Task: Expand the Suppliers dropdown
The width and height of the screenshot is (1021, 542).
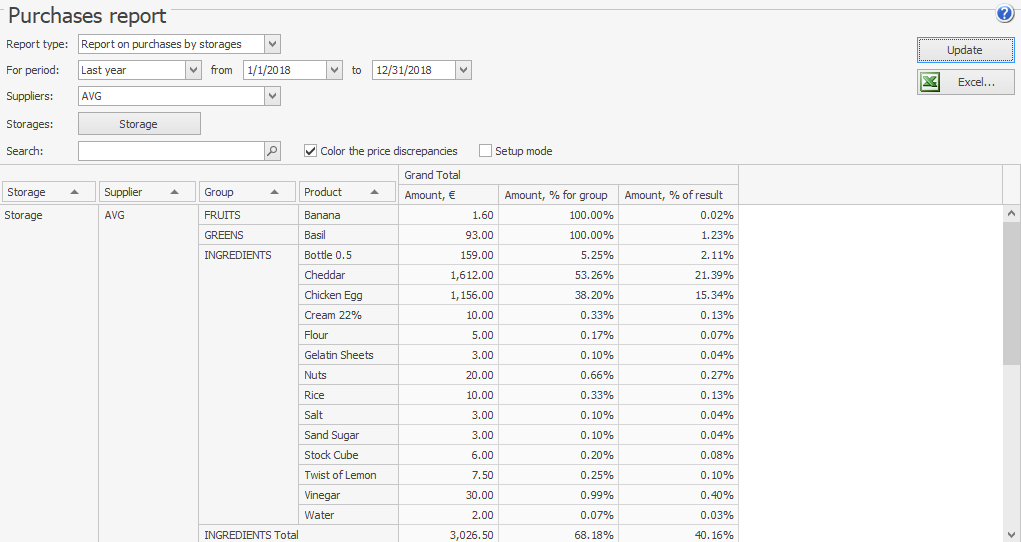Action: click(272, 96)
